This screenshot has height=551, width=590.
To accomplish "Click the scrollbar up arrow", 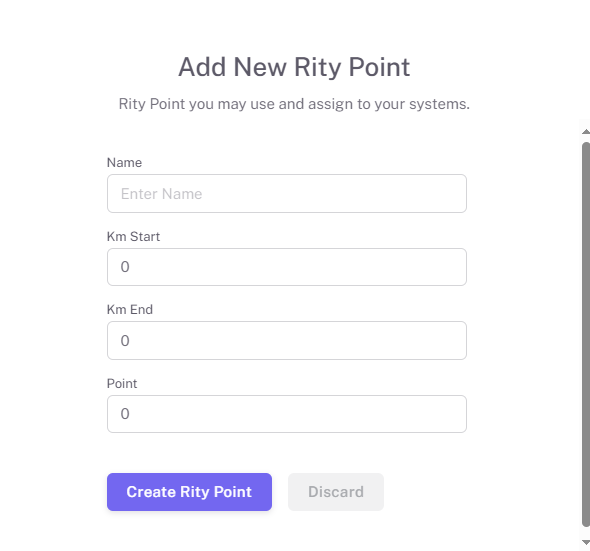I will pos(585,131).
